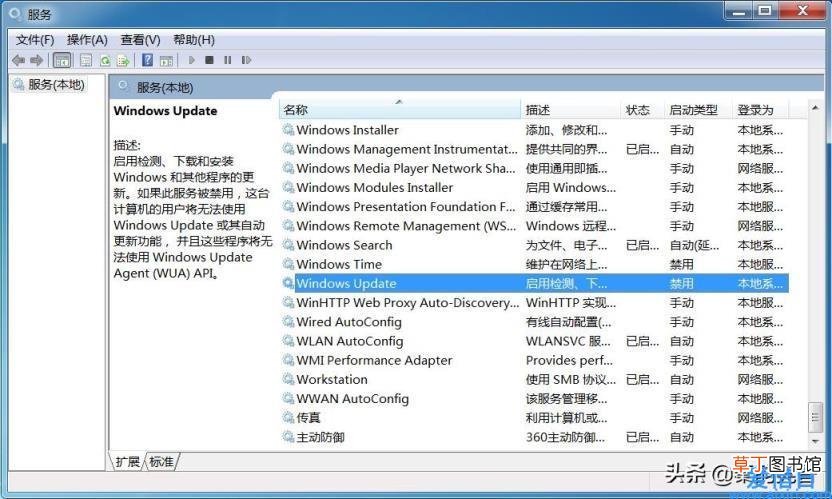Click 禁用 startup type of Windows Time

coord(681,264)
